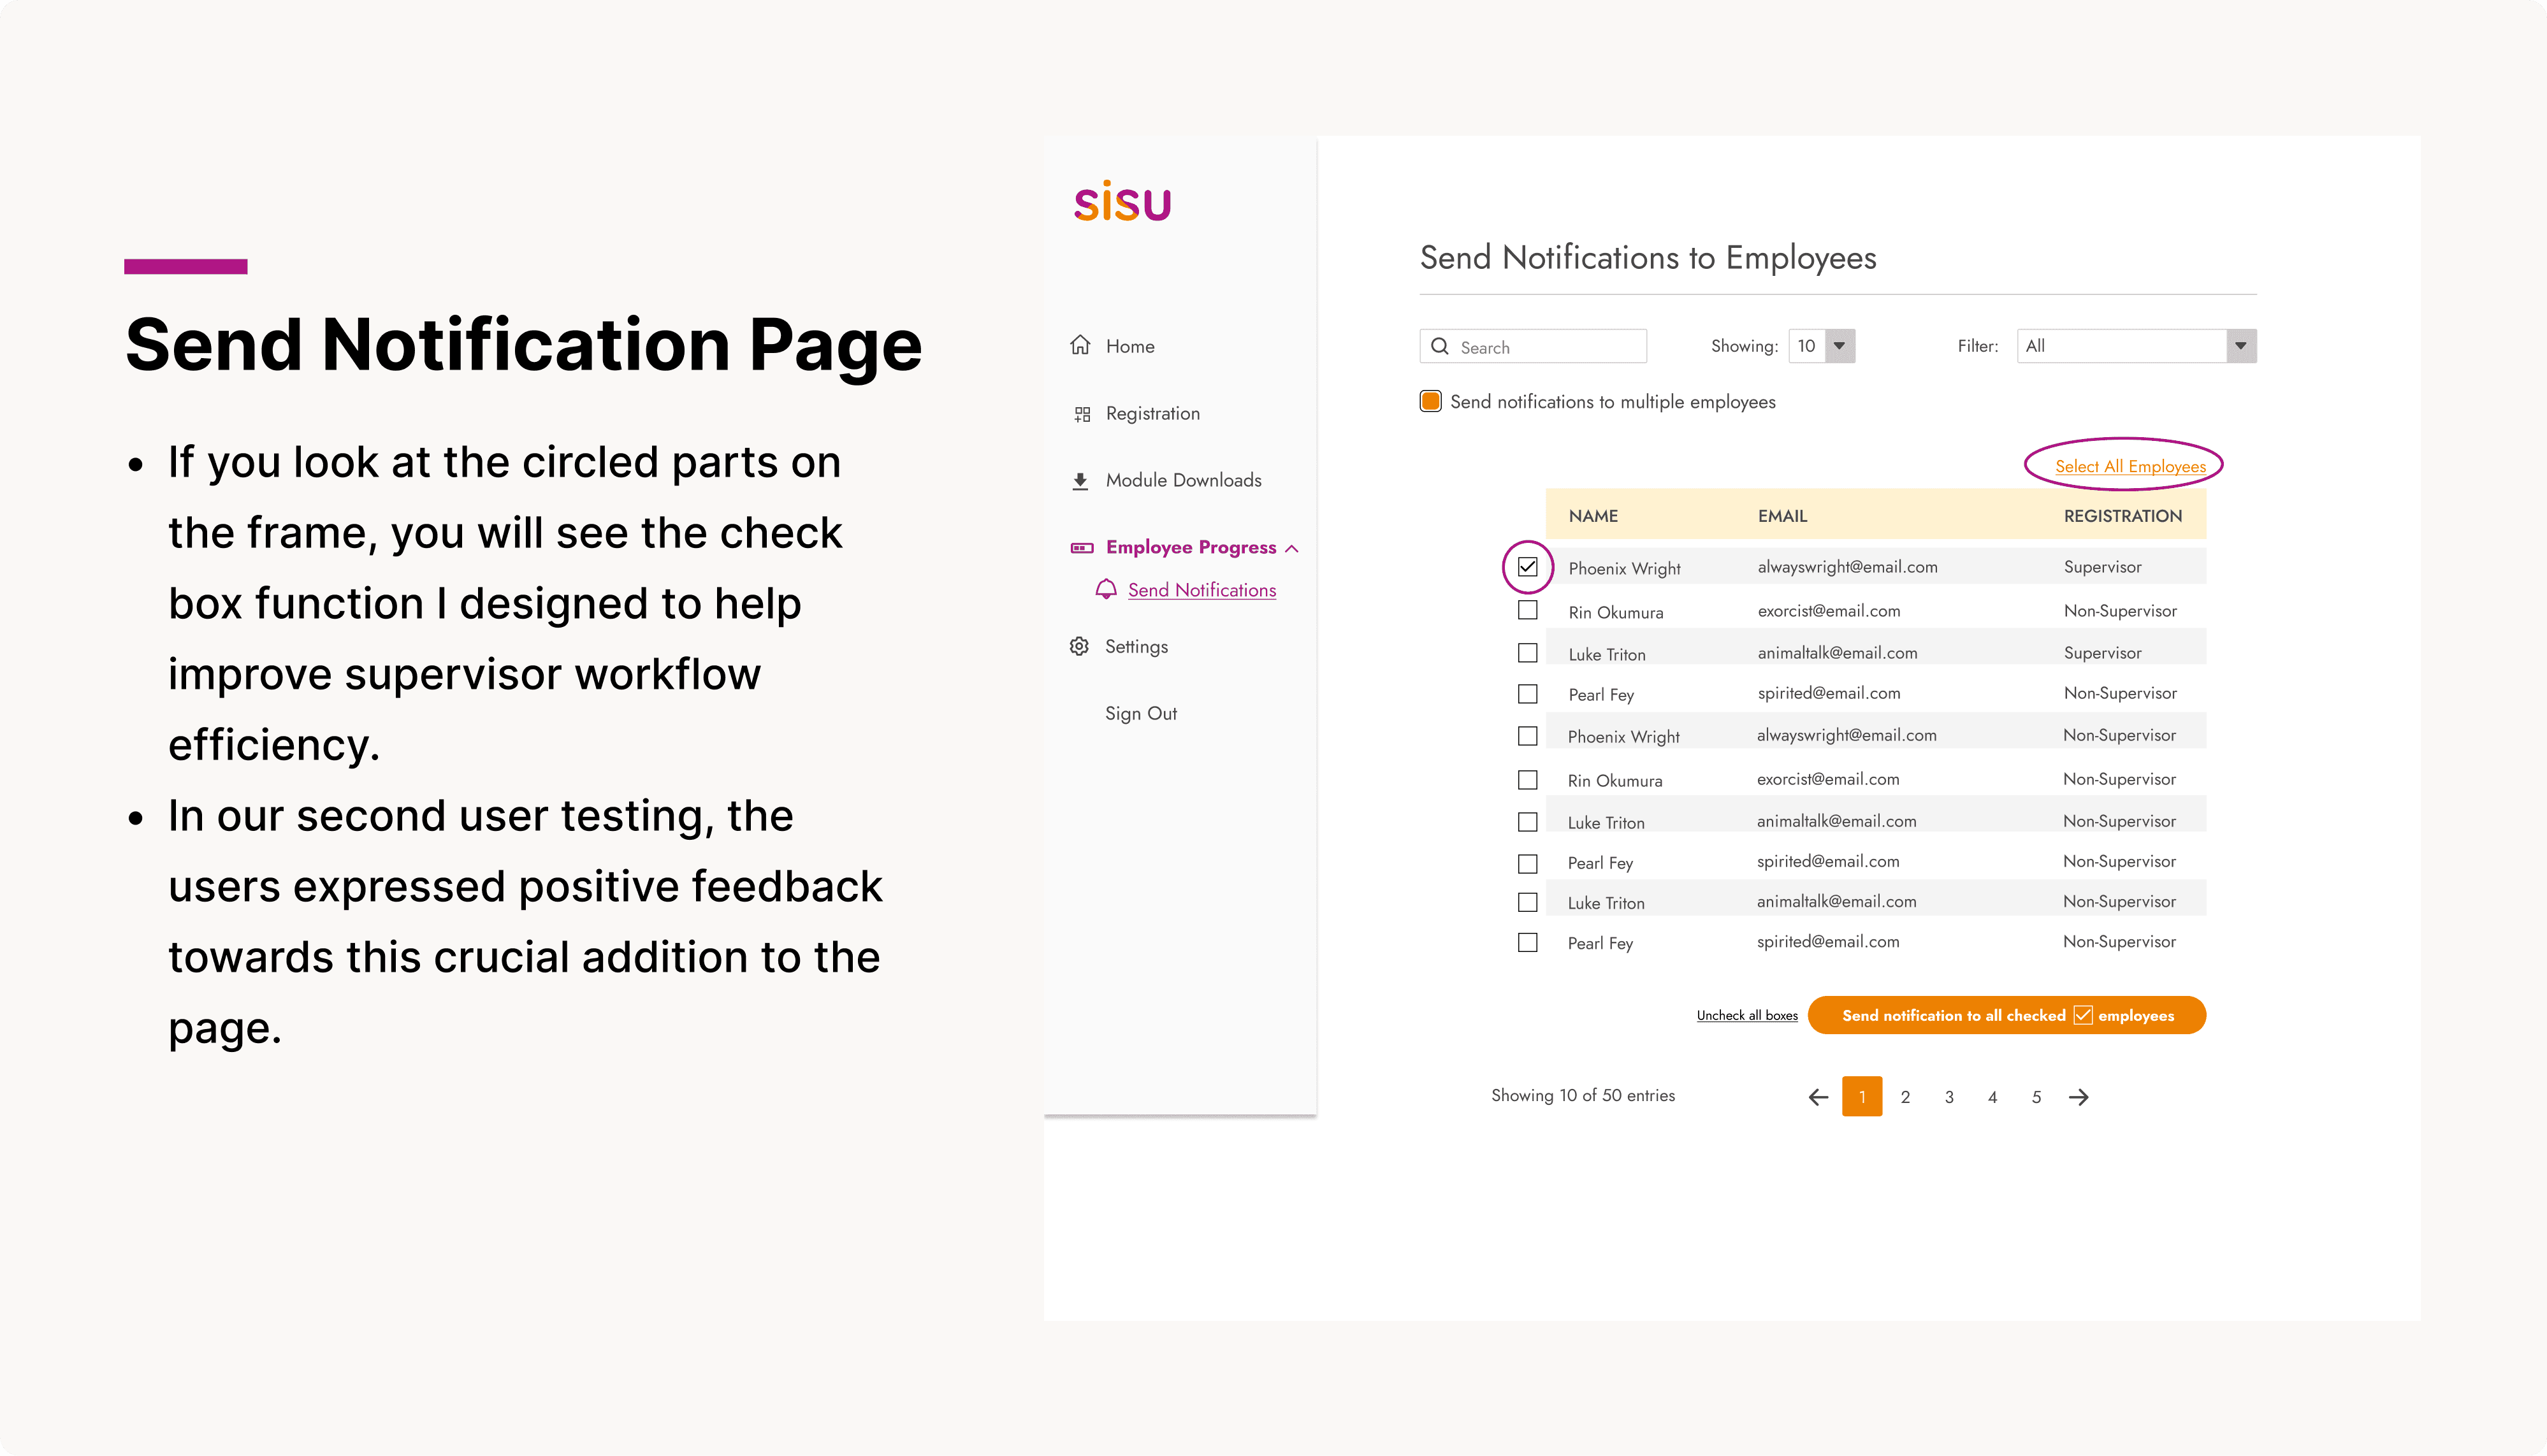Click Send notification to all checked employees
The image size is (2547, 1456).
[2006, 1015]
